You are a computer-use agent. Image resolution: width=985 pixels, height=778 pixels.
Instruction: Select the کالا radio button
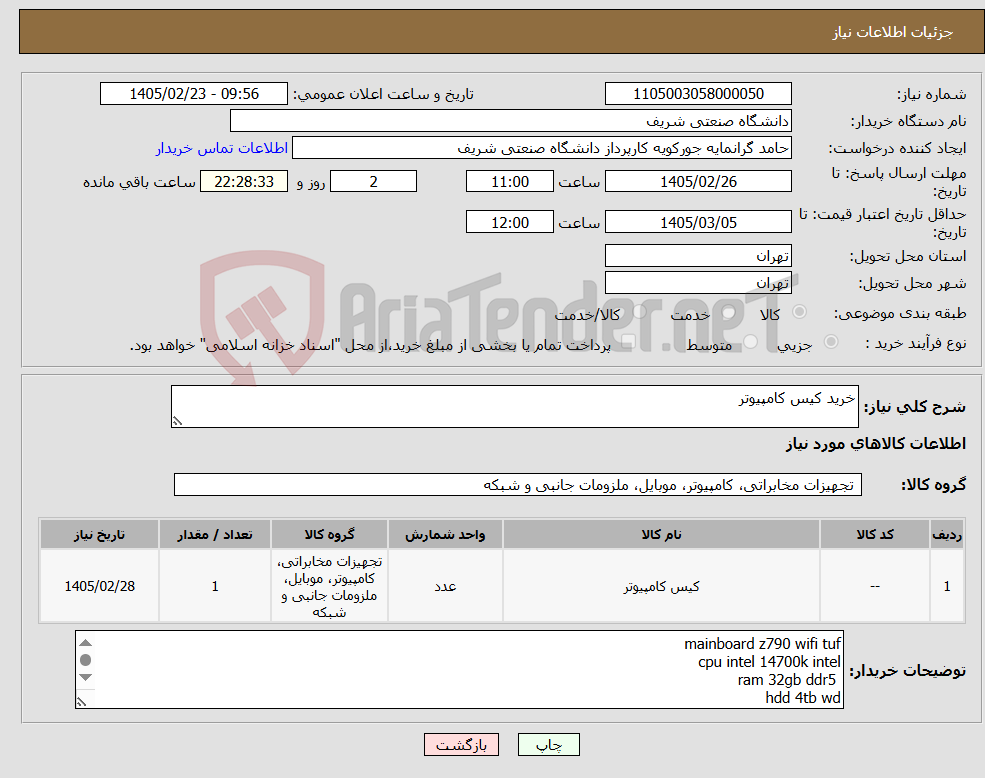800,312
